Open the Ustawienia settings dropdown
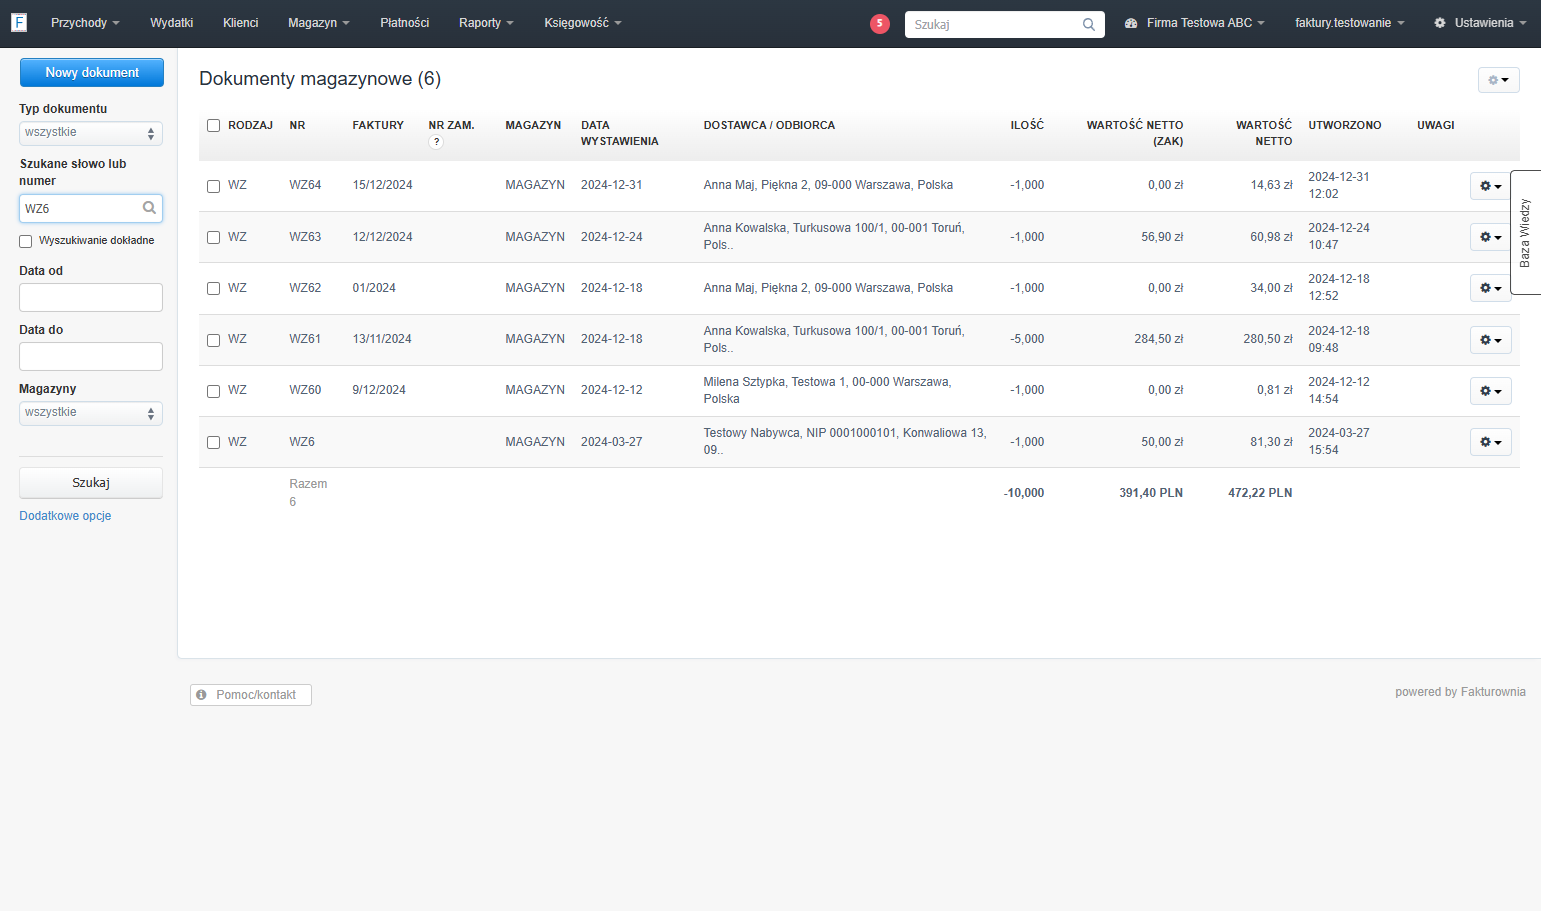1541x911 pixels. [1480, 23]
